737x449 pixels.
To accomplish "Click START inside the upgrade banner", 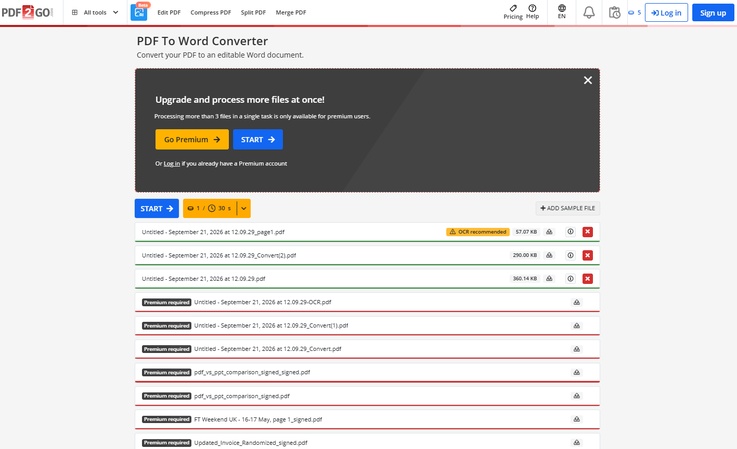I will [x=258, y=140].
